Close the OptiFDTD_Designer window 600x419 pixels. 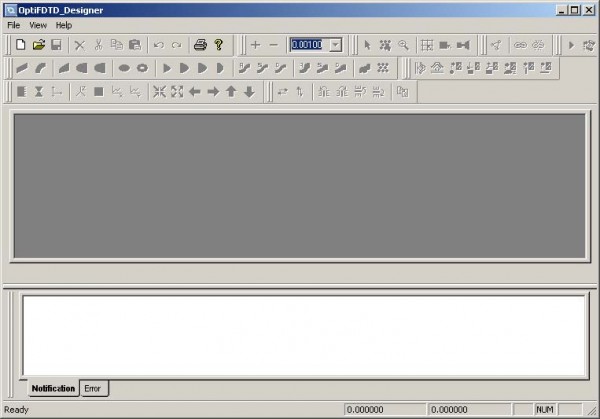click(x=589, y=10)
